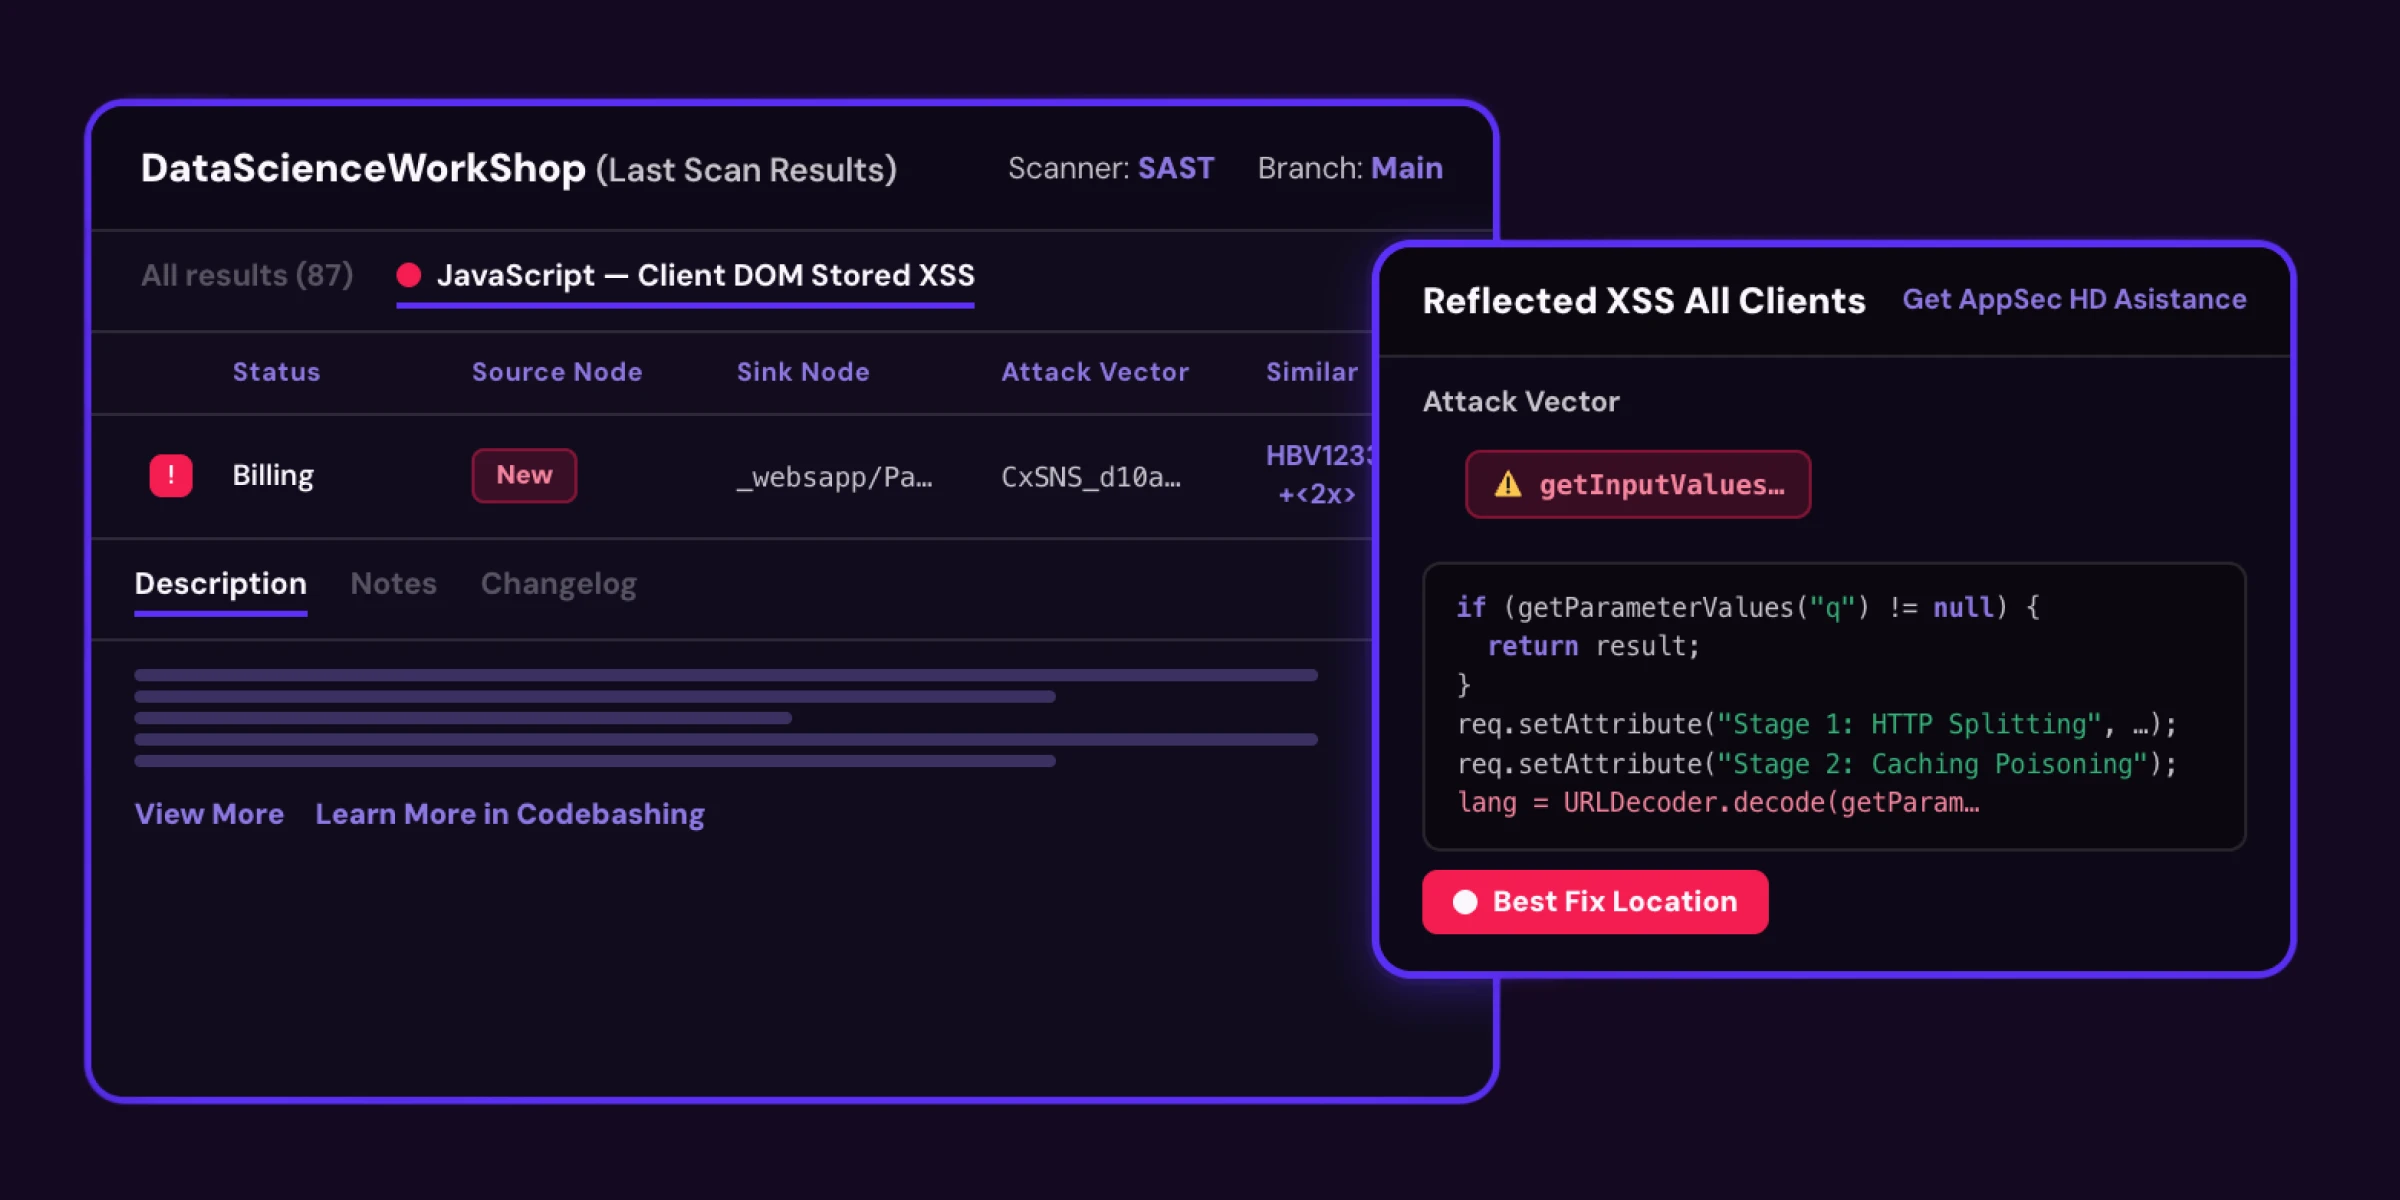Click the CxSNS_d10a… attack vector cell
Image resolution: width=2400 pixels, height=1200 pixels.
[1091, 477]
